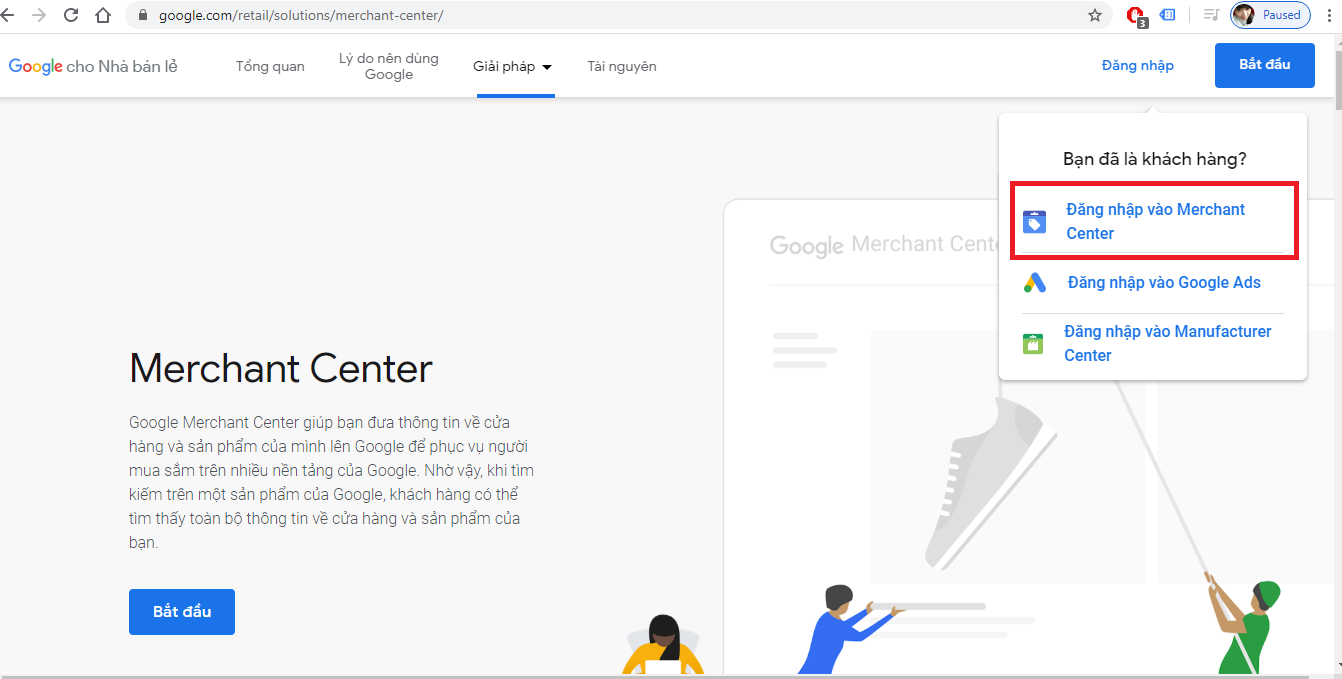Click the browser forward arrow

[x=39, y=15]
